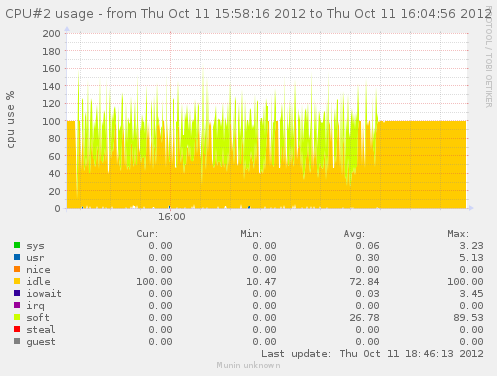Click the Cur: column header
Image resolution: width=497 pixels, height=376 pixels.
point(147,234)
